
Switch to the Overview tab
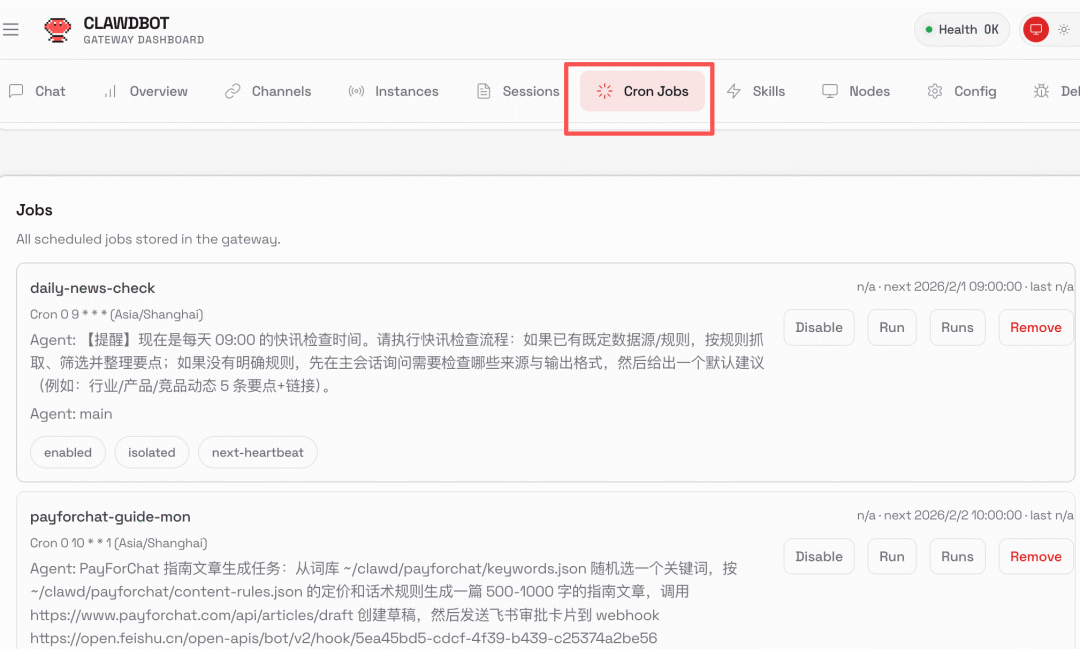(145, 91)
